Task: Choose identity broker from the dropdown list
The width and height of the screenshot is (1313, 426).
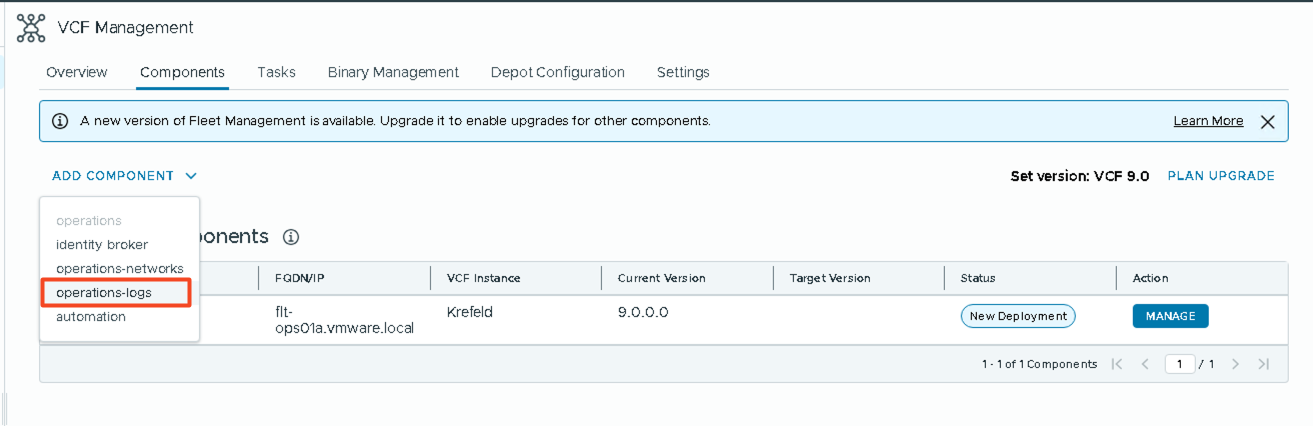Action: pos(102,244)
